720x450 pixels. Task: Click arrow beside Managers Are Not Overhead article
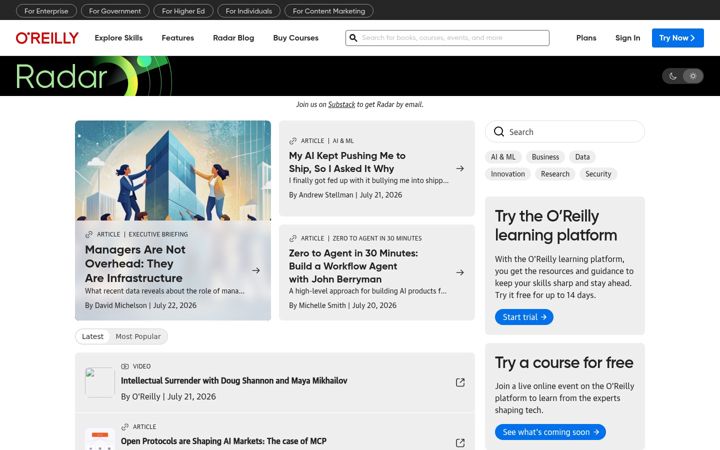(x=256, y=270)
